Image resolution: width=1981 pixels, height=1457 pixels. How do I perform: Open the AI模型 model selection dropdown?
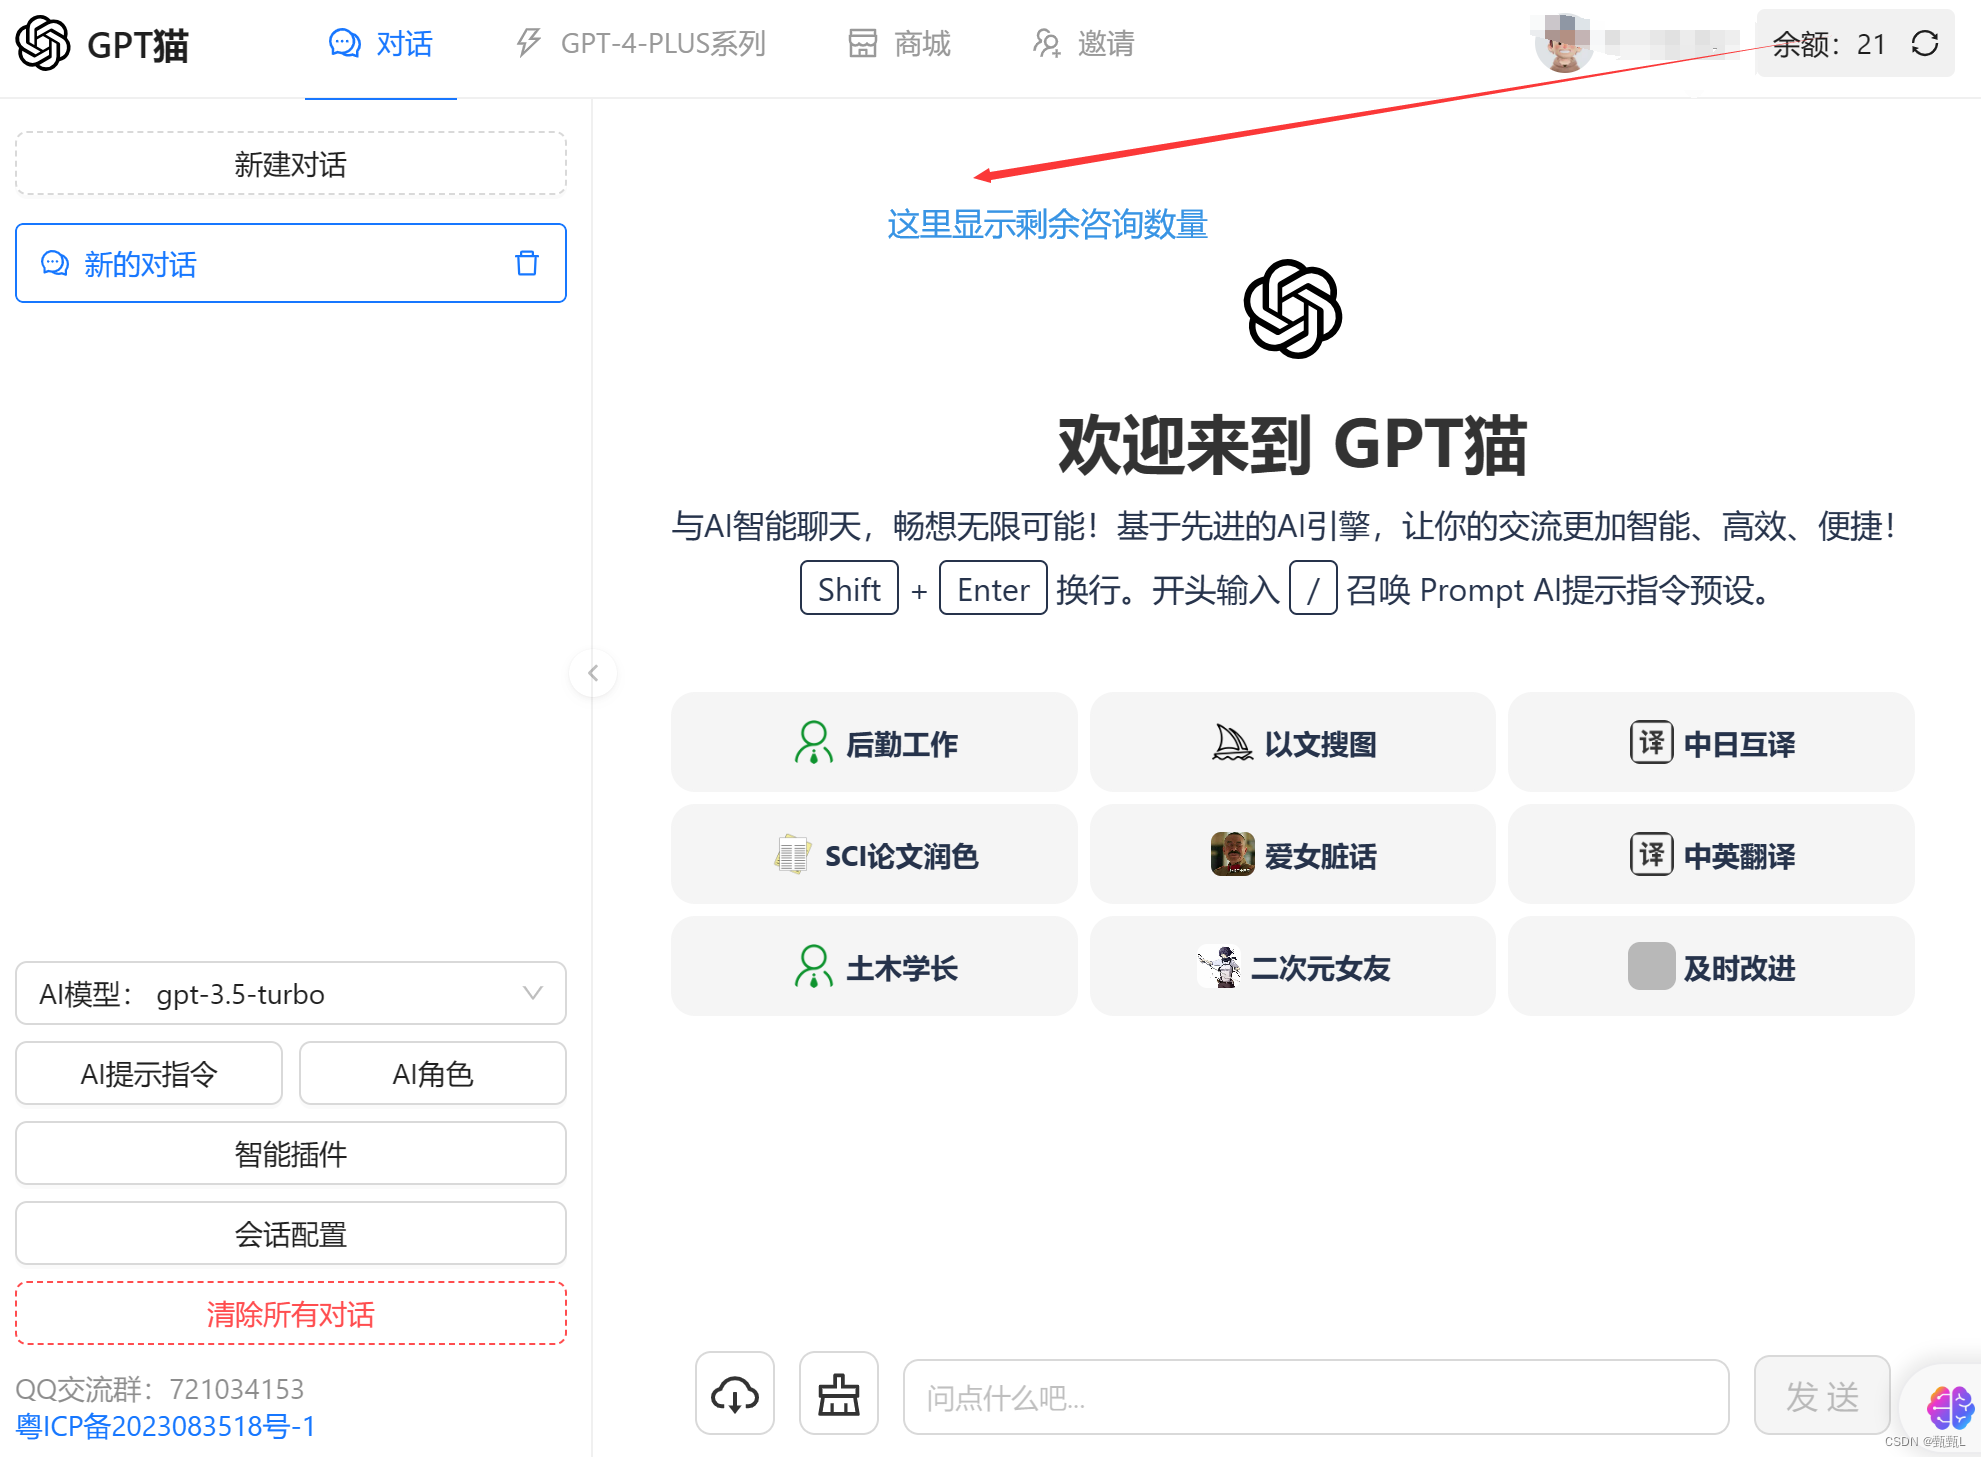(290, 993)
